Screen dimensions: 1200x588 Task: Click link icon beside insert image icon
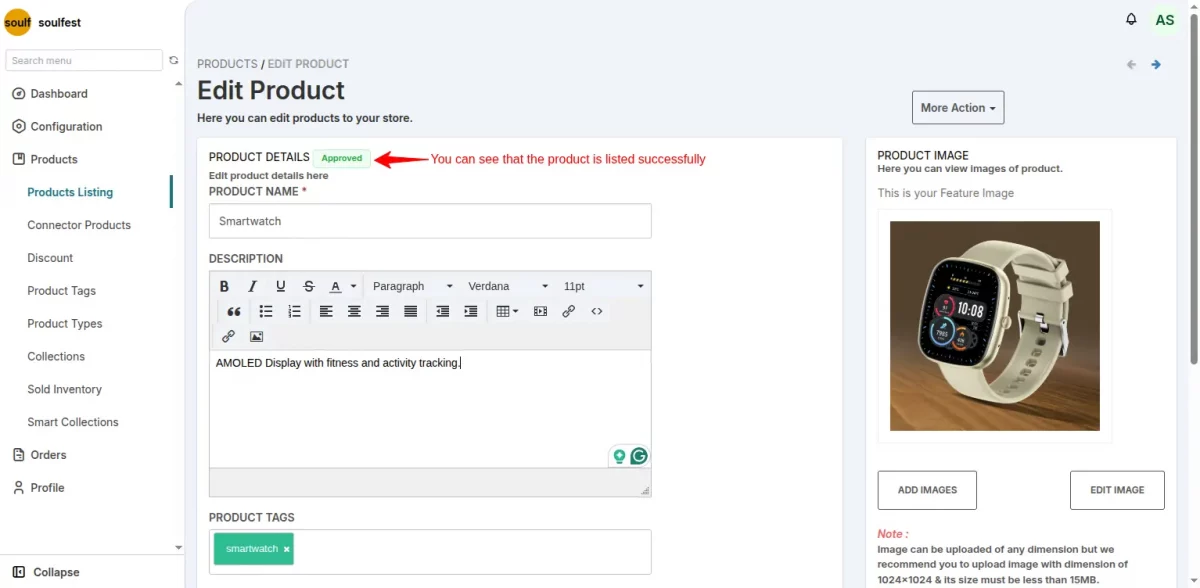(228, 336)
